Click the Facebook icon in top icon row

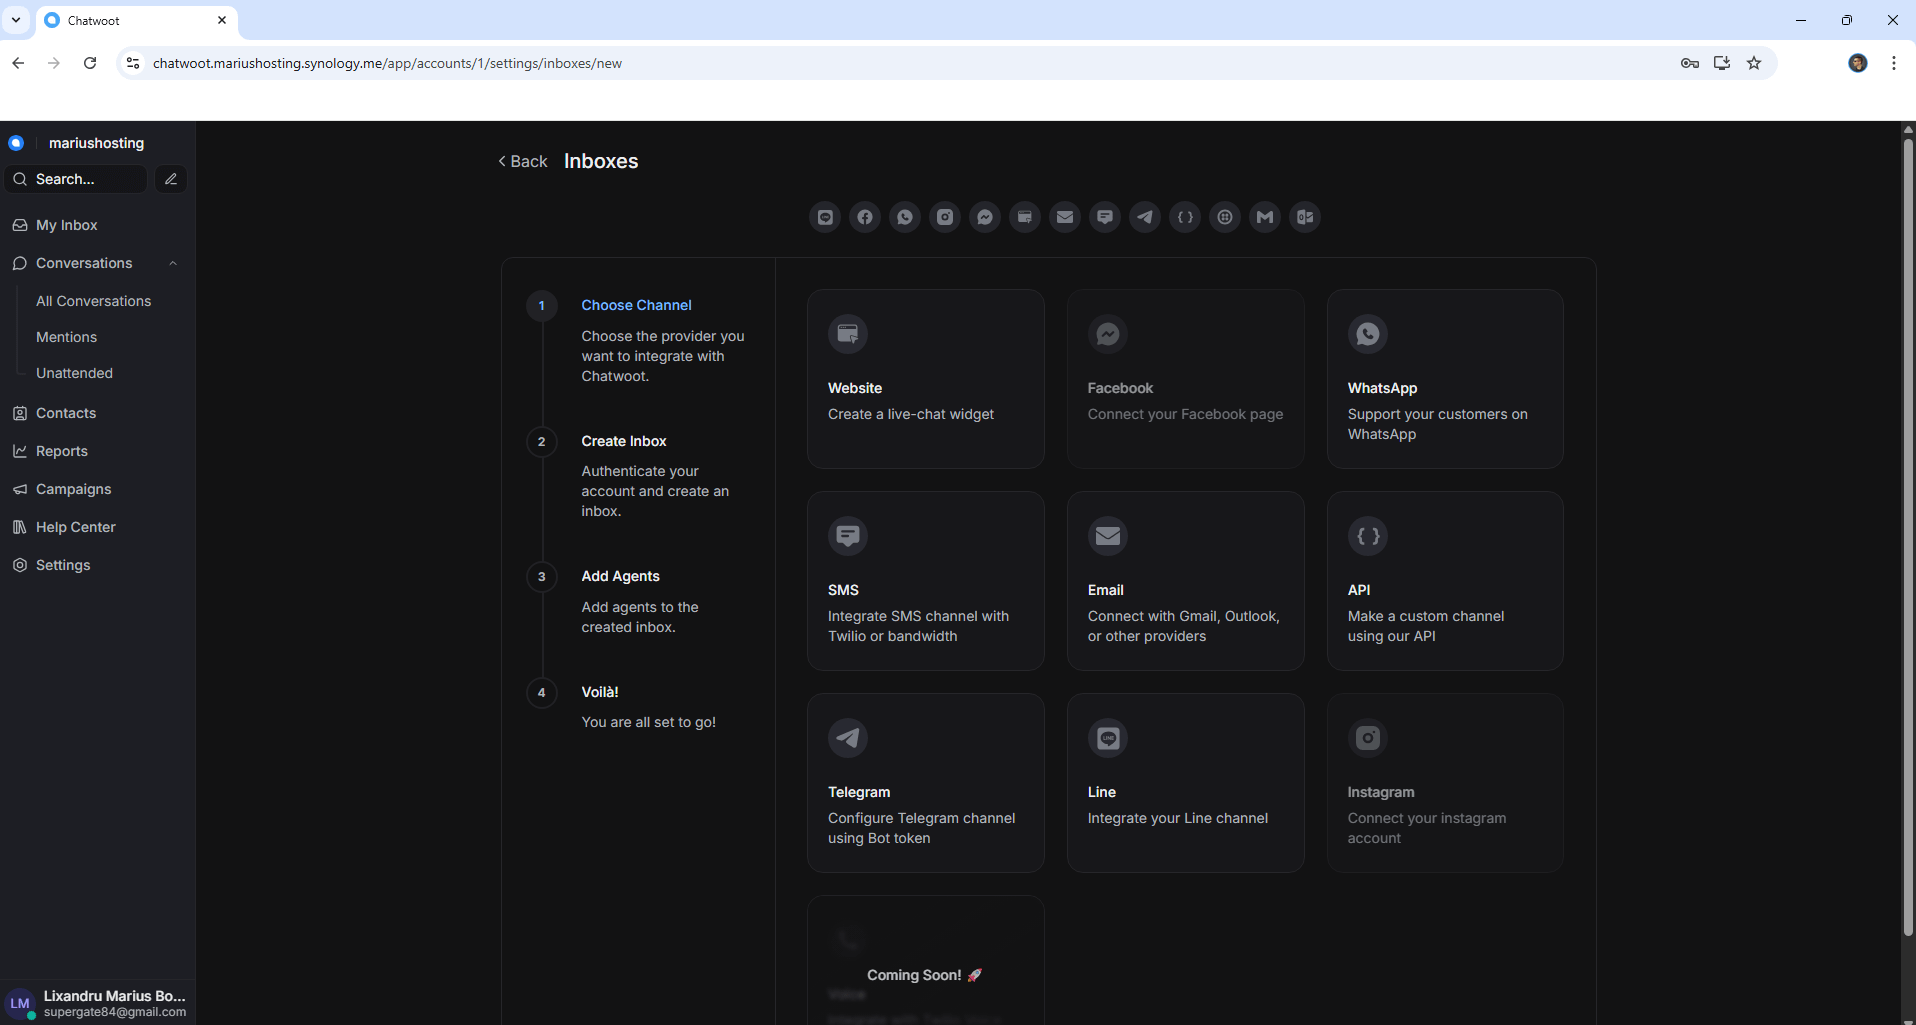pyautogui.click(x=865, y=217)
